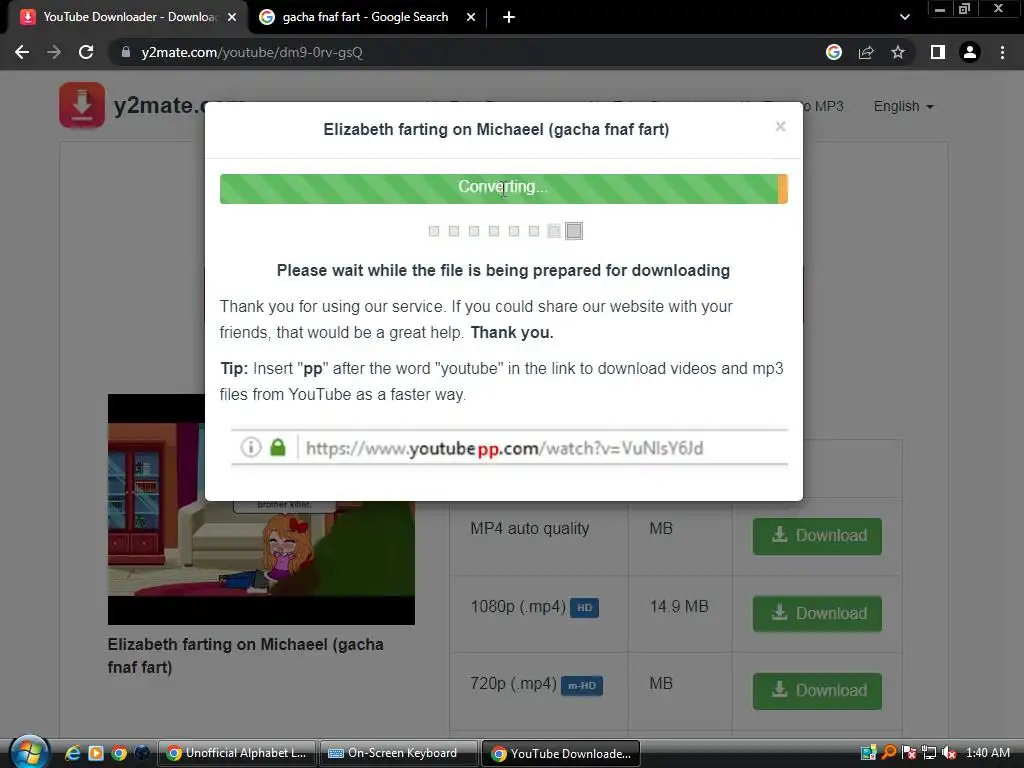
Task: Open On-Screen Keyboard taskbar window
Action: [x=398, y=753]
